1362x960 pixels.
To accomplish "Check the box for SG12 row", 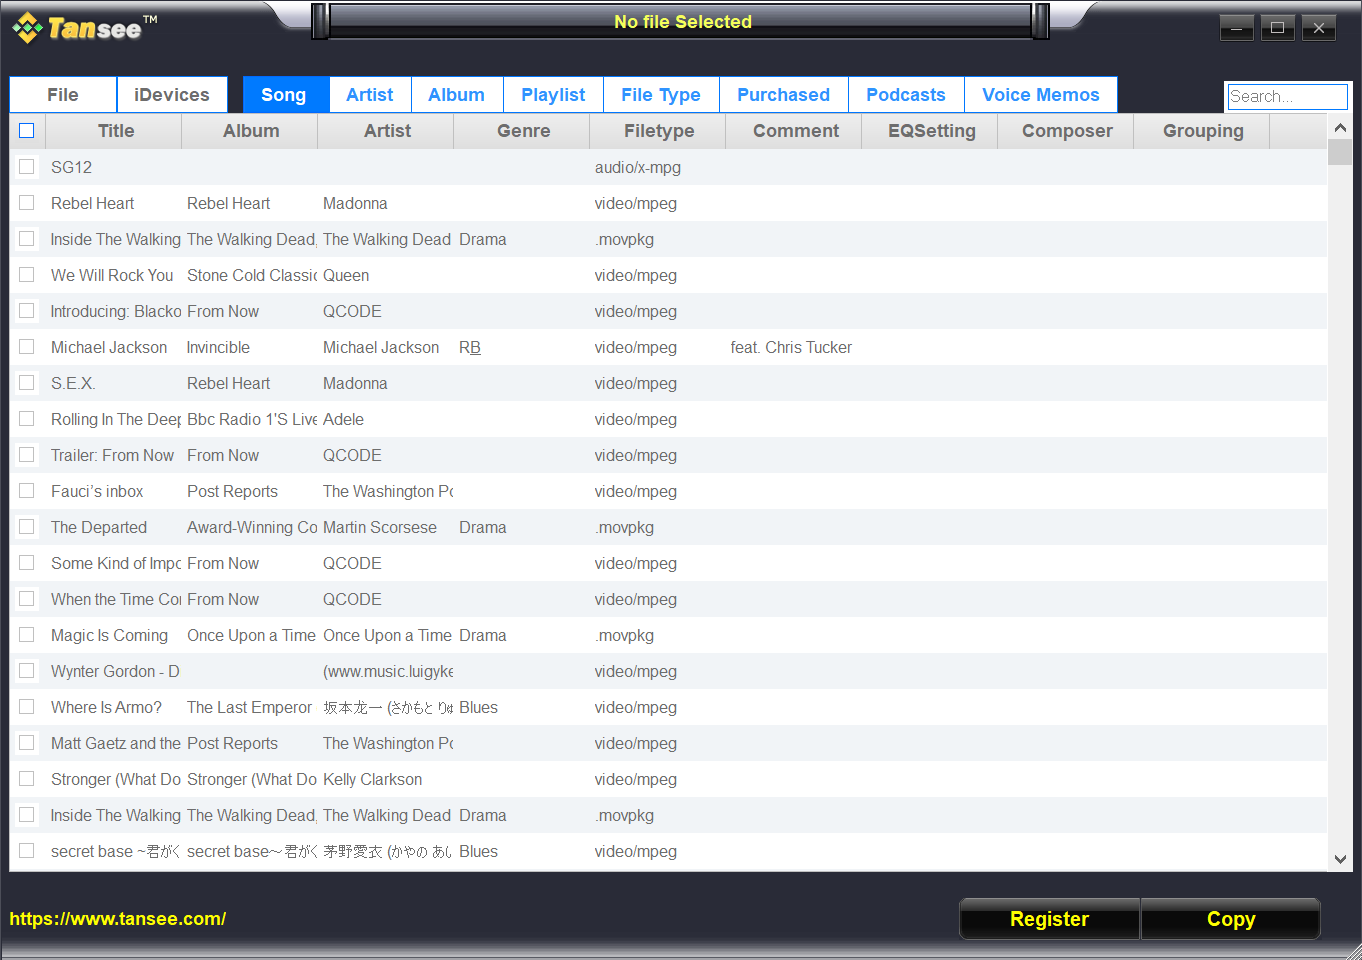I will tap(27, 167).
